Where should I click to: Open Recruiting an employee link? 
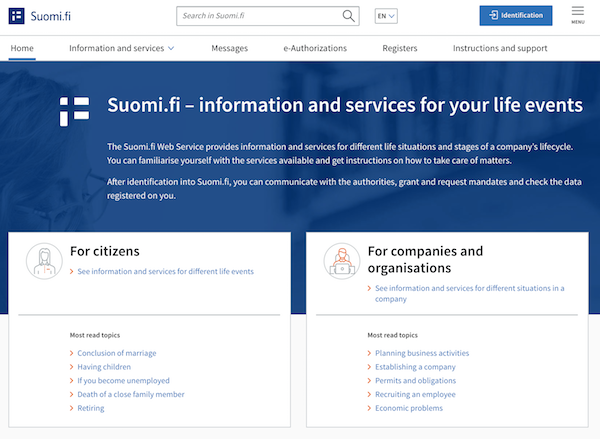(x=415, y=394)
